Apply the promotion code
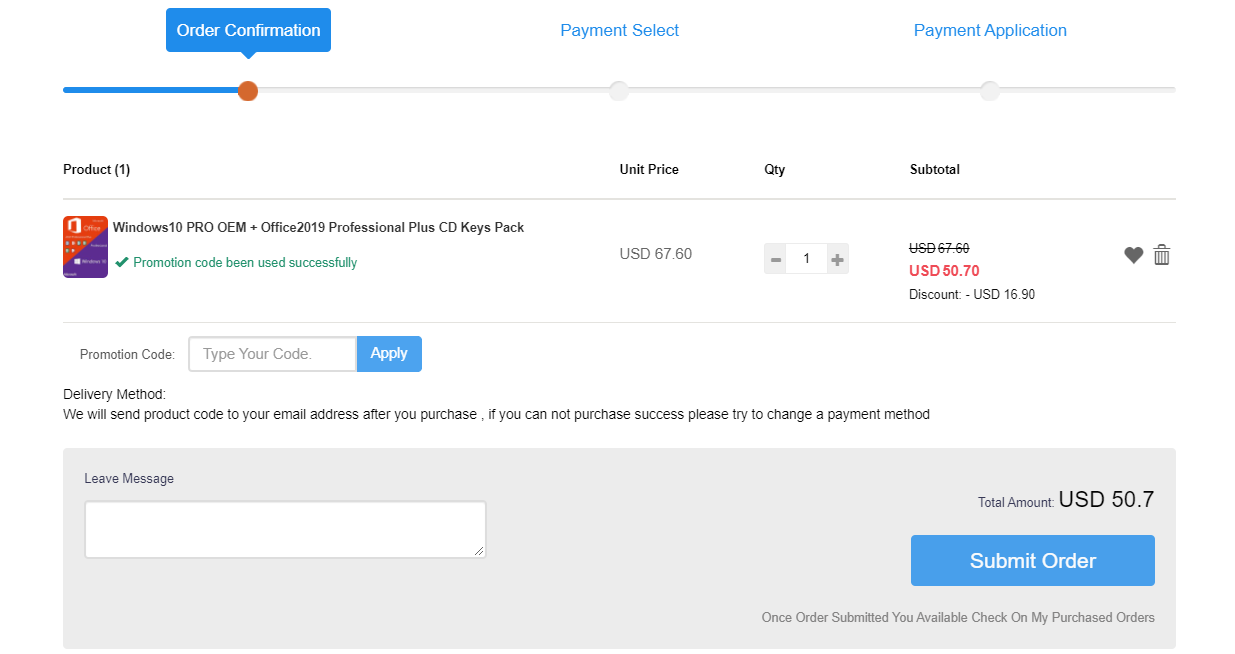Screen dimensions: 1235x654 [389, 353]
